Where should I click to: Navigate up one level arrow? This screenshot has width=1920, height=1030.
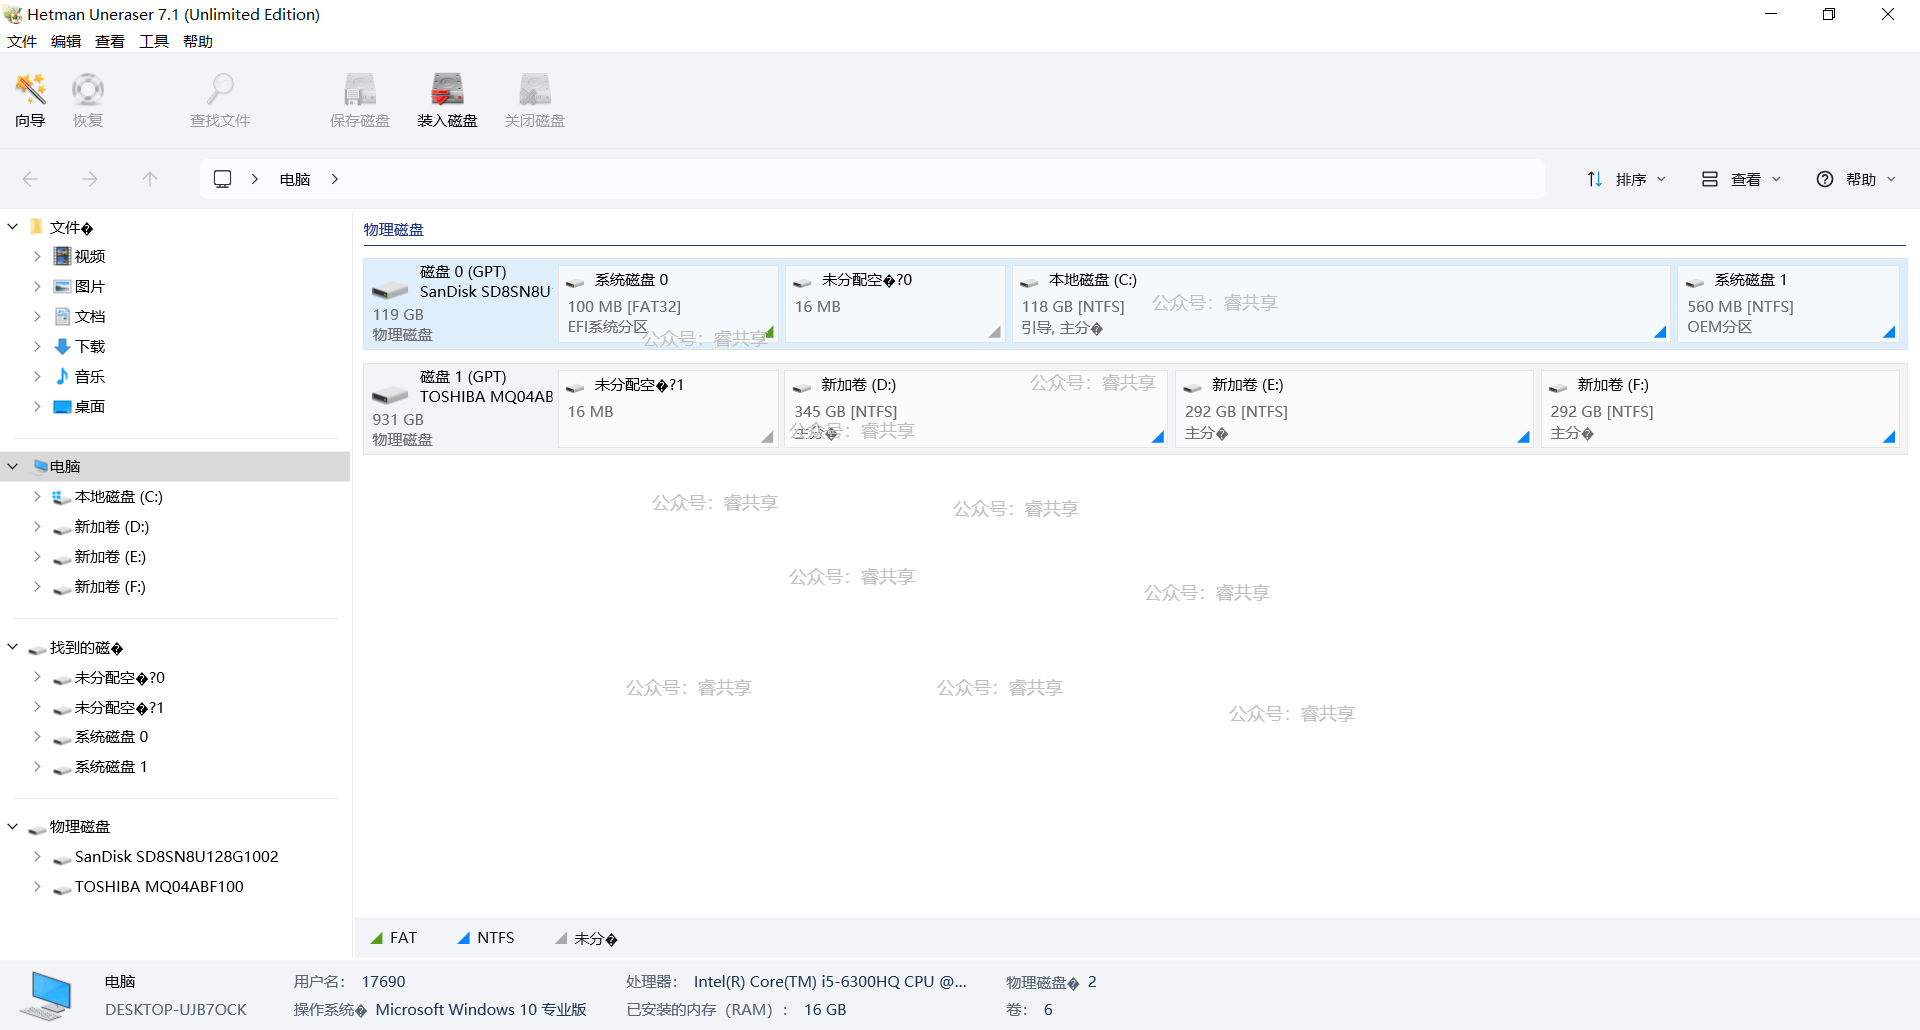tap(150, 179)
